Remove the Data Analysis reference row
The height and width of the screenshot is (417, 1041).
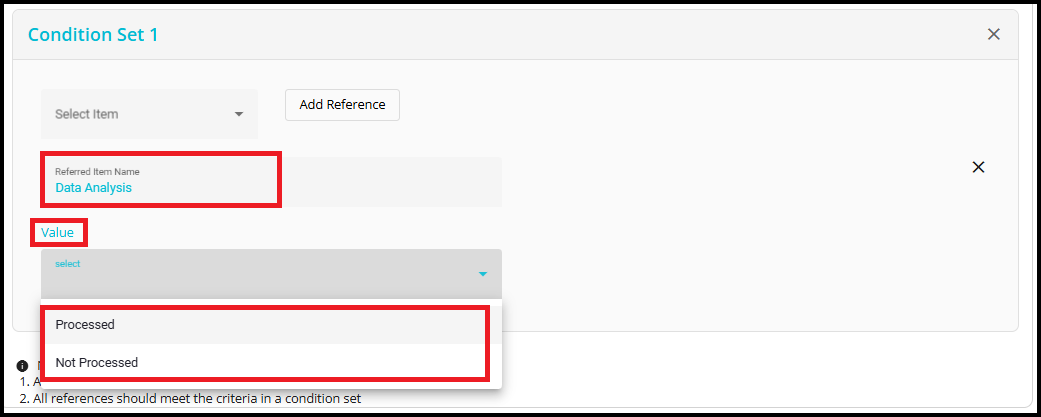click(978, 167)
